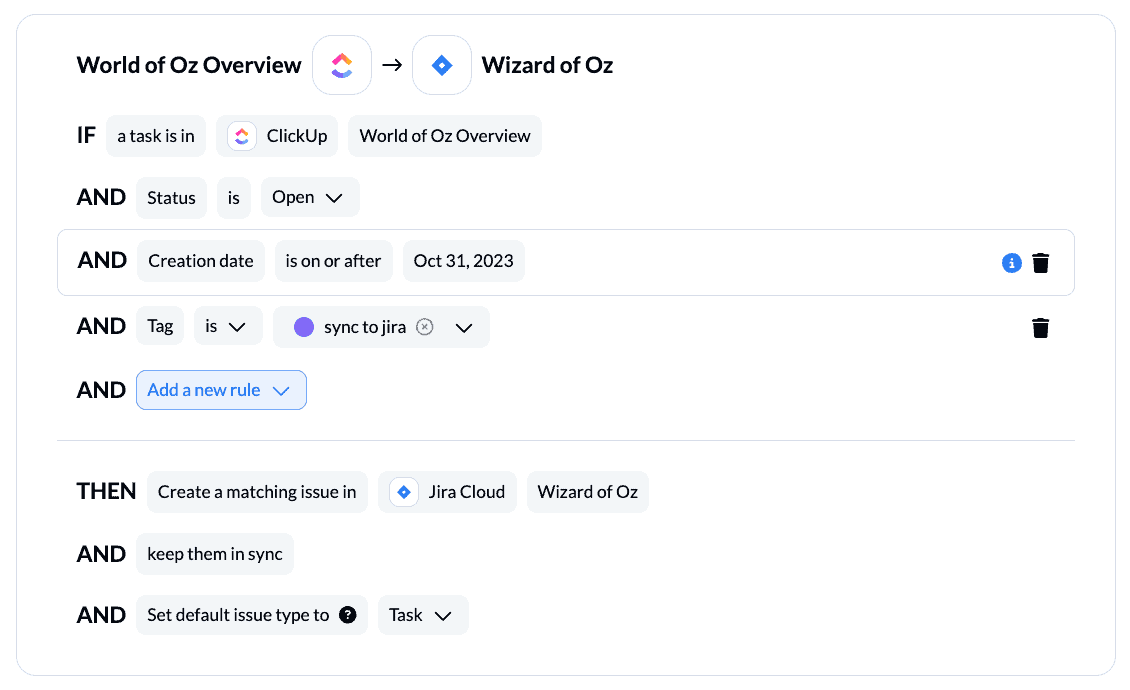
Task: Click 'a task is in' chip
Action: click(156, 136)
